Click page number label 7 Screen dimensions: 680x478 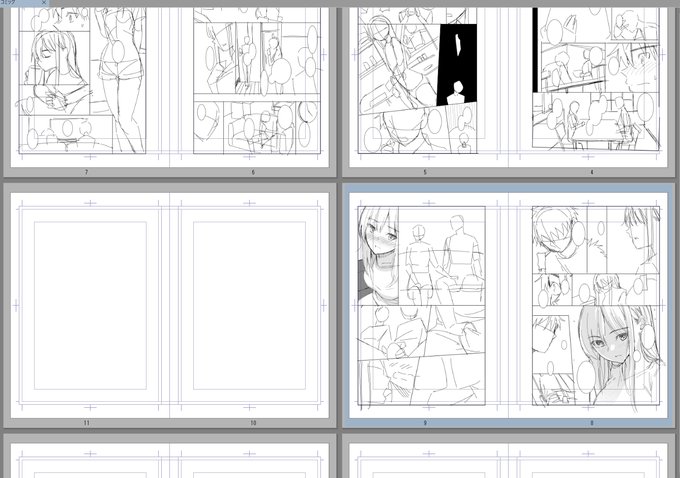(86, 172)
